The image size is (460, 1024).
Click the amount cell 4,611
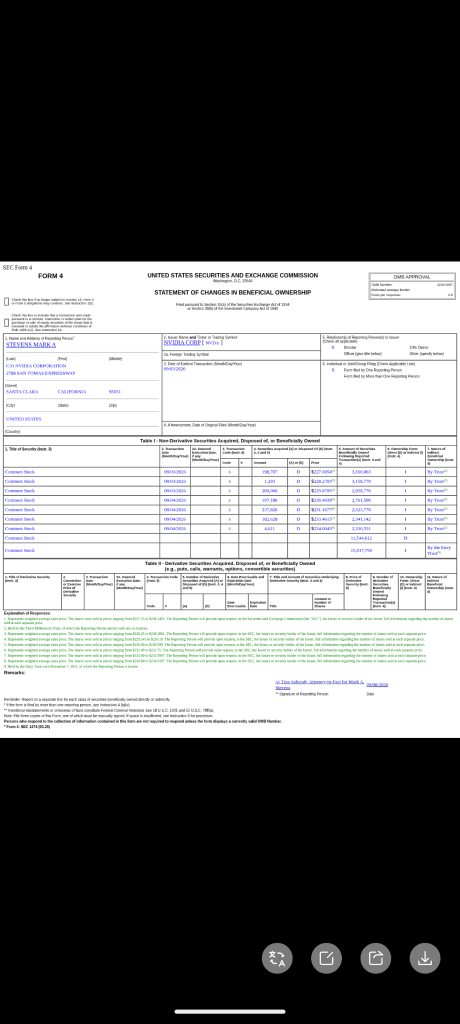[x=269, y=528]
